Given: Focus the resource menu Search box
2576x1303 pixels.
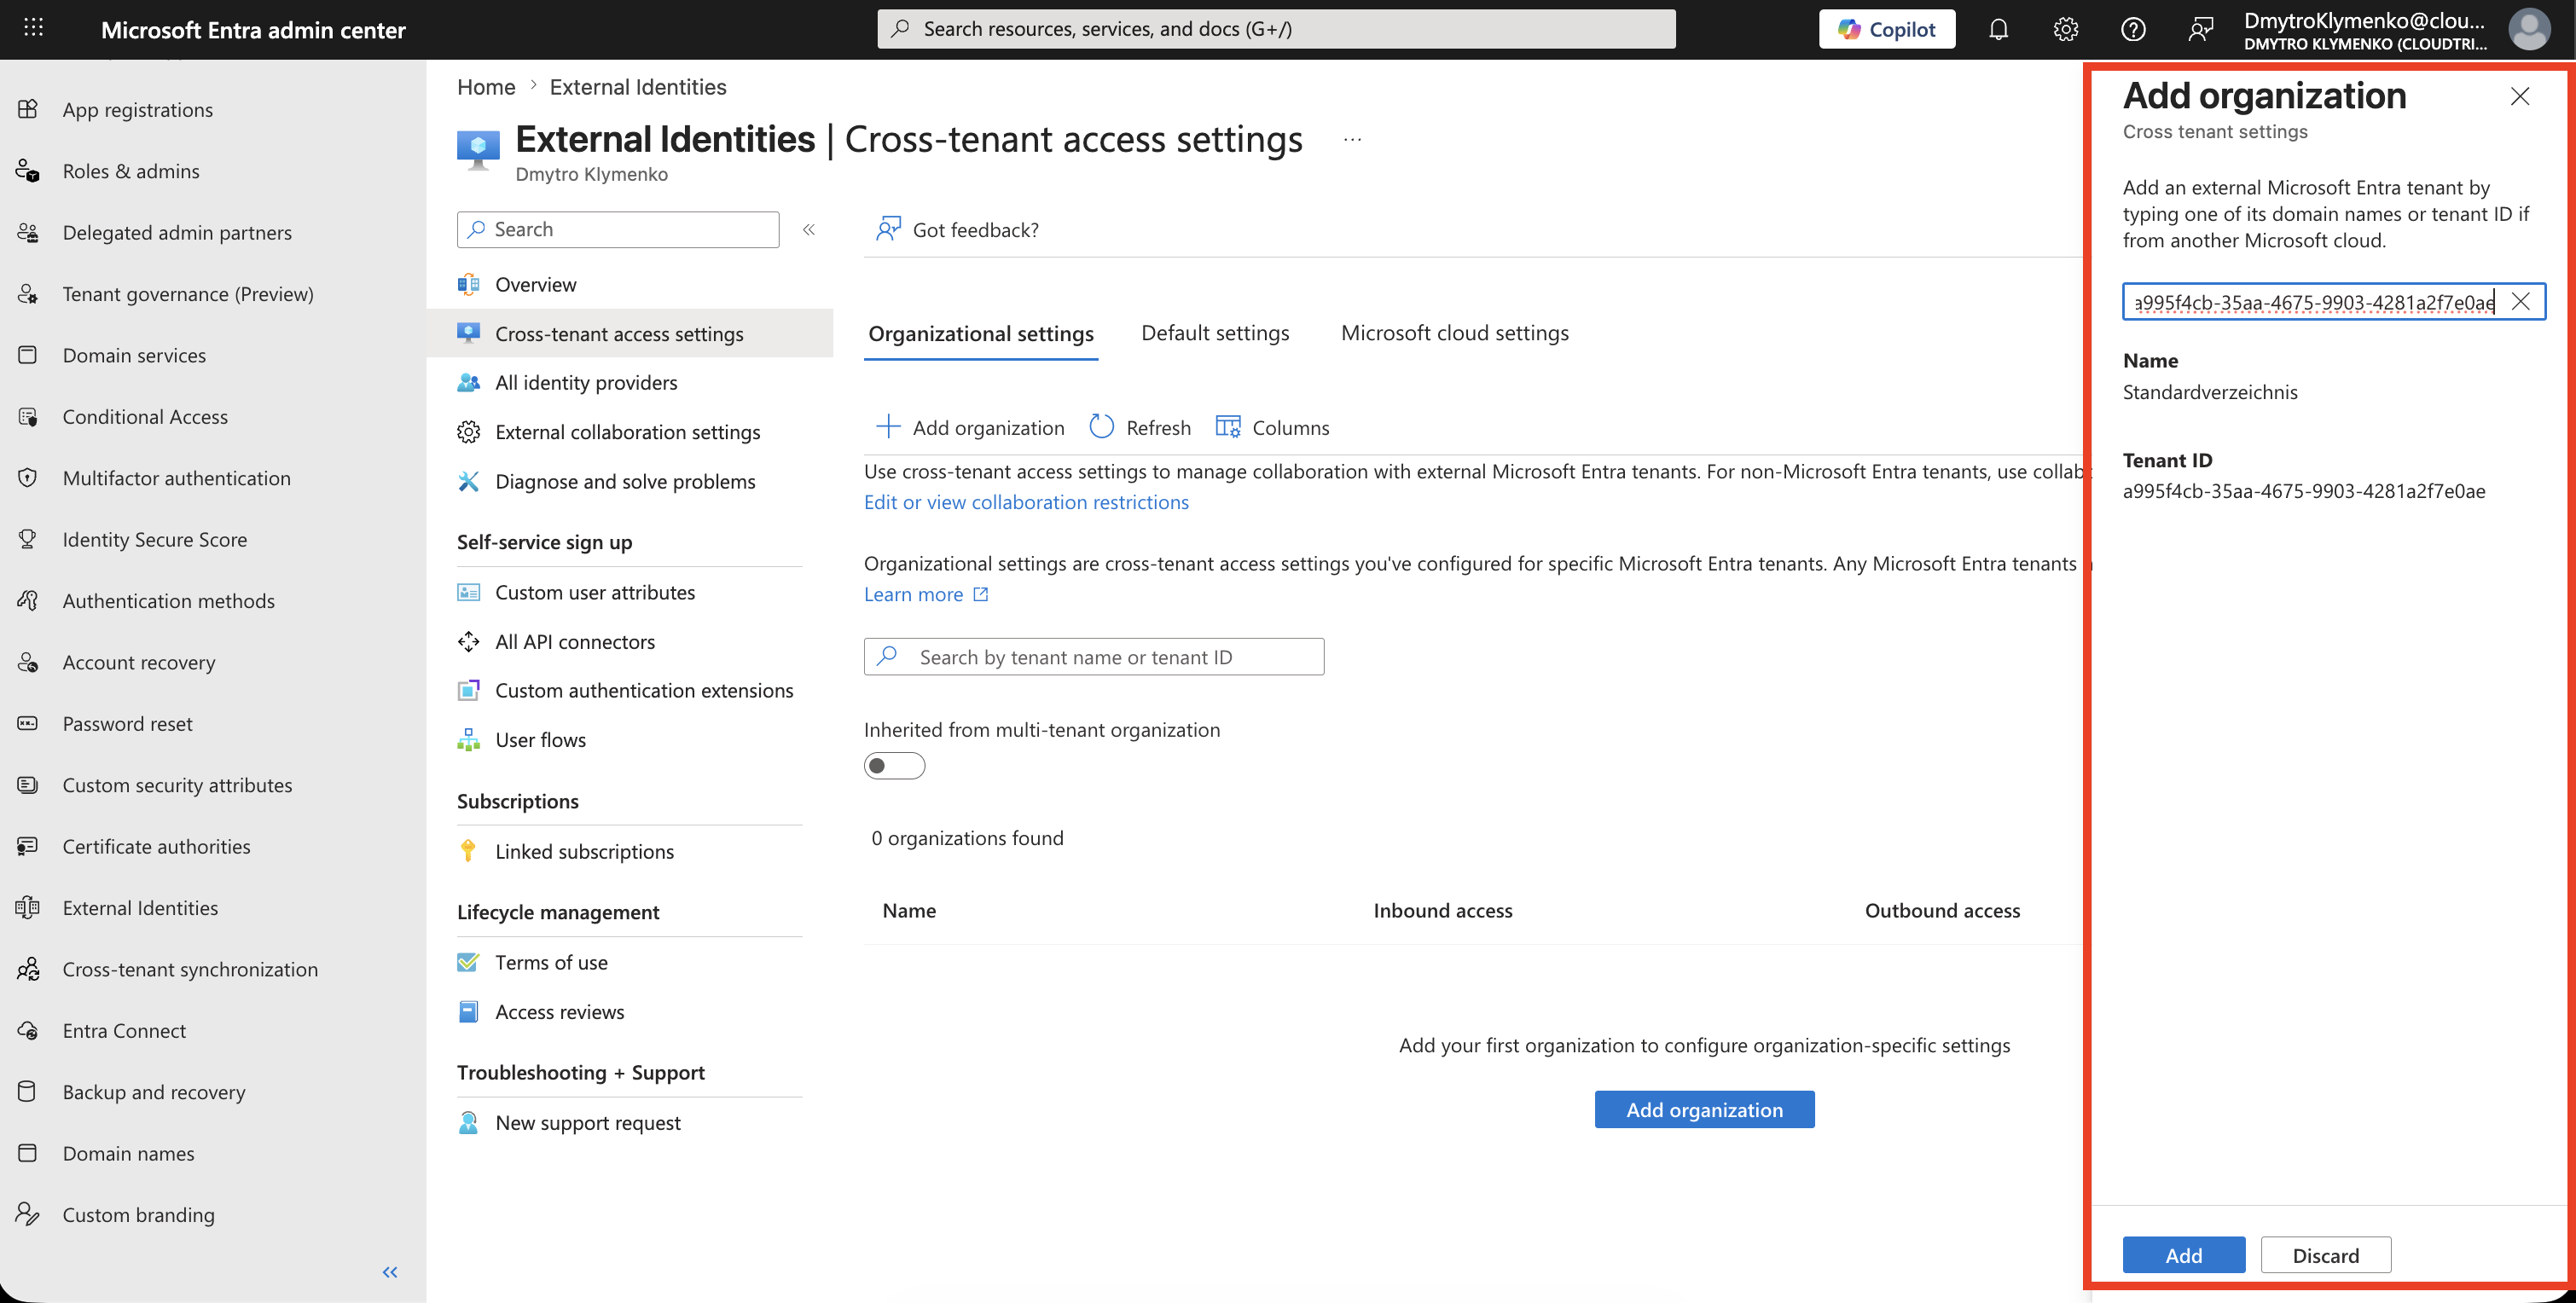Looking at the screenshot, I should (x=618, y=229).
